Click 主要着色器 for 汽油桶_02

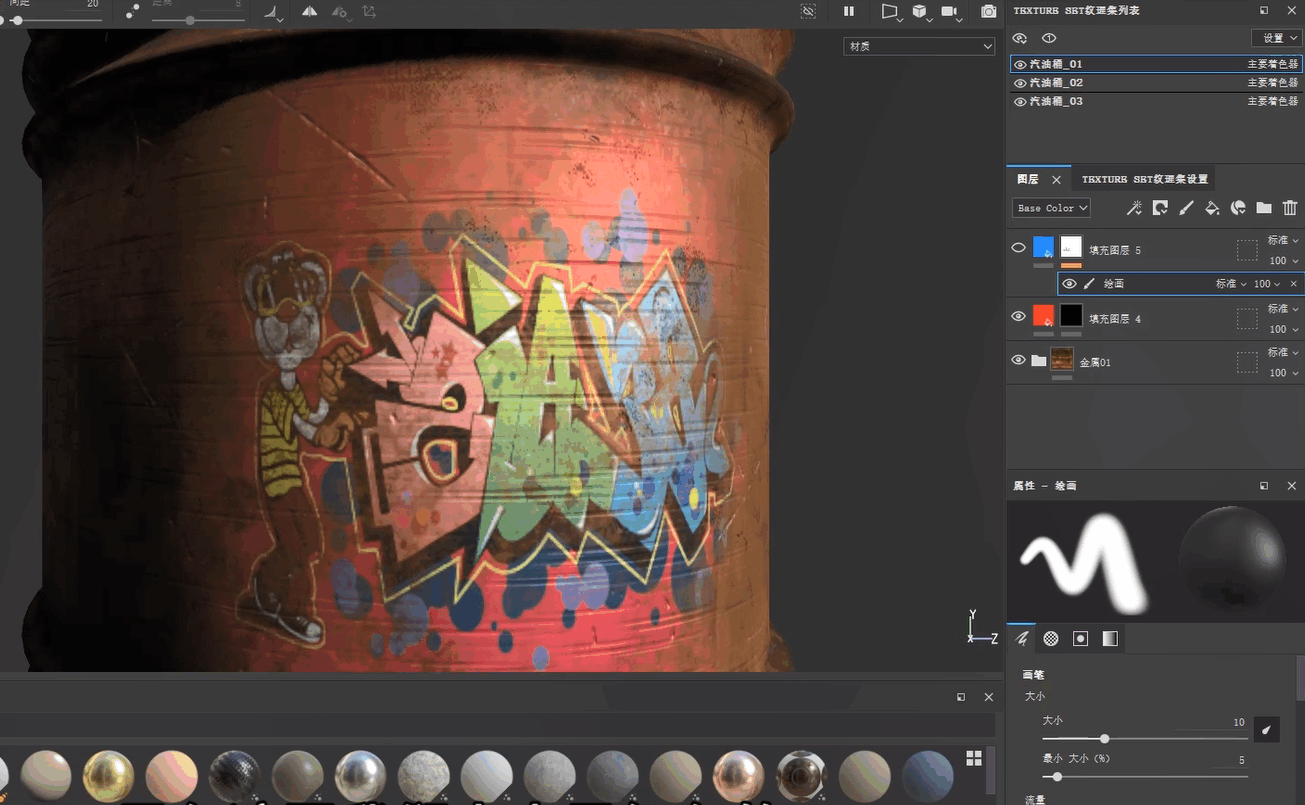tap(1273, 83)
